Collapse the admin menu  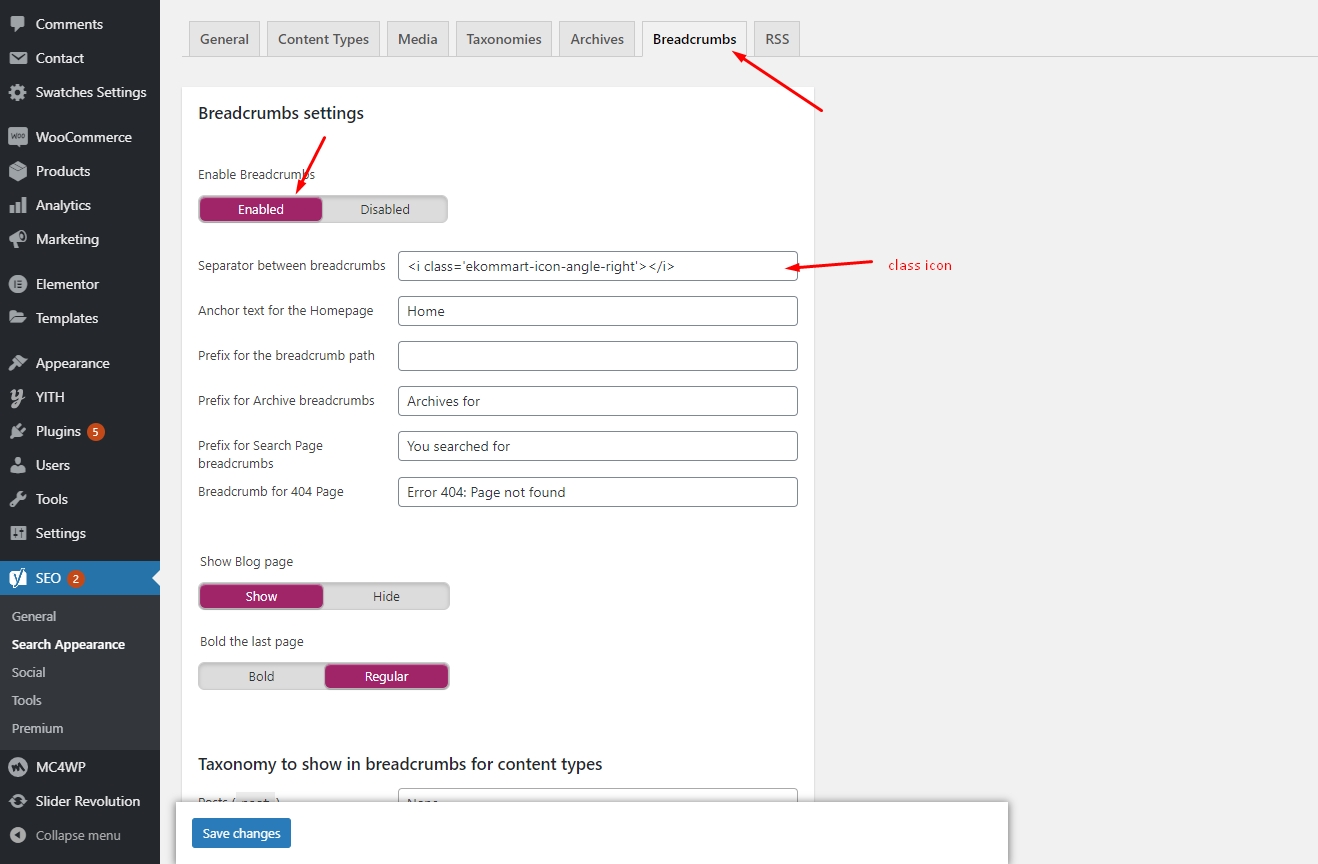click(x=66, y=835)
